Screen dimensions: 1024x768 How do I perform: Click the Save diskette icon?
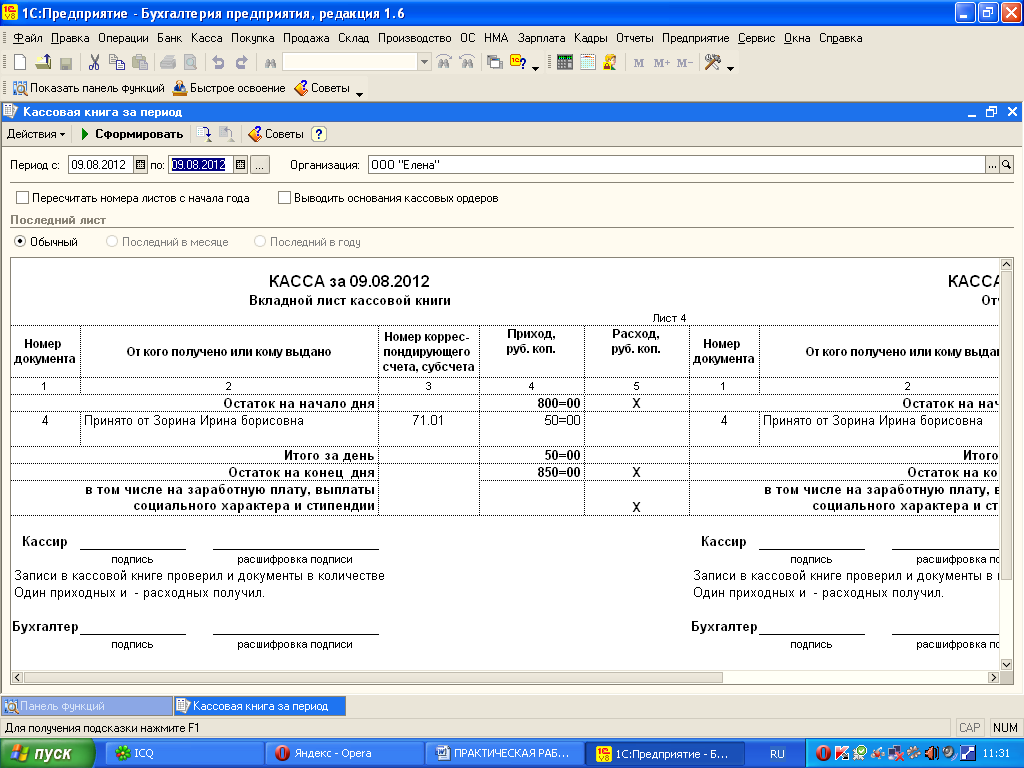(65, 63)
